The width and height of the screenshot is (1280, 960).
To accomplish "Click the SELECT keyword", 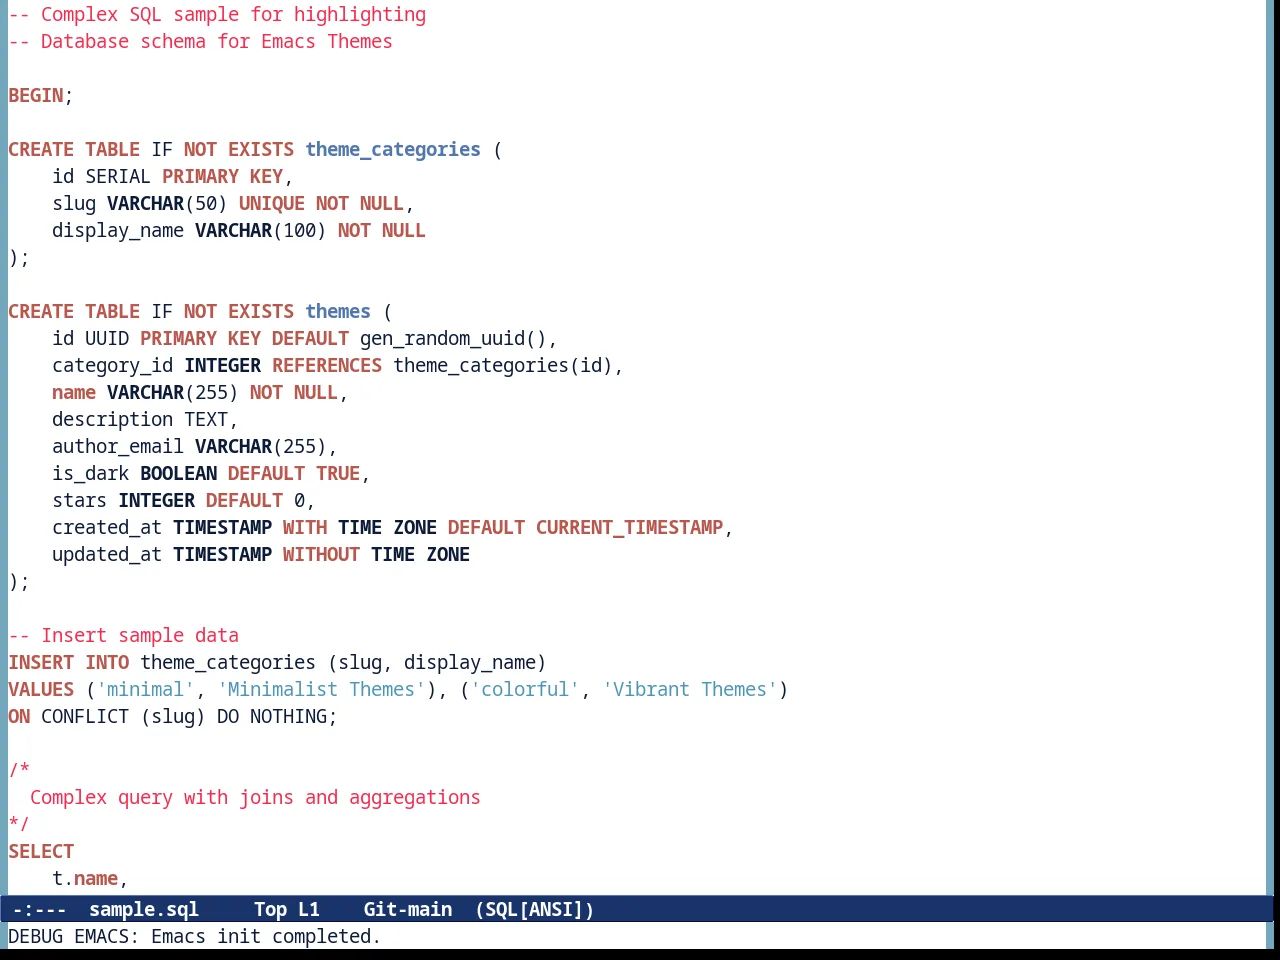I will (x=41, y=851).
